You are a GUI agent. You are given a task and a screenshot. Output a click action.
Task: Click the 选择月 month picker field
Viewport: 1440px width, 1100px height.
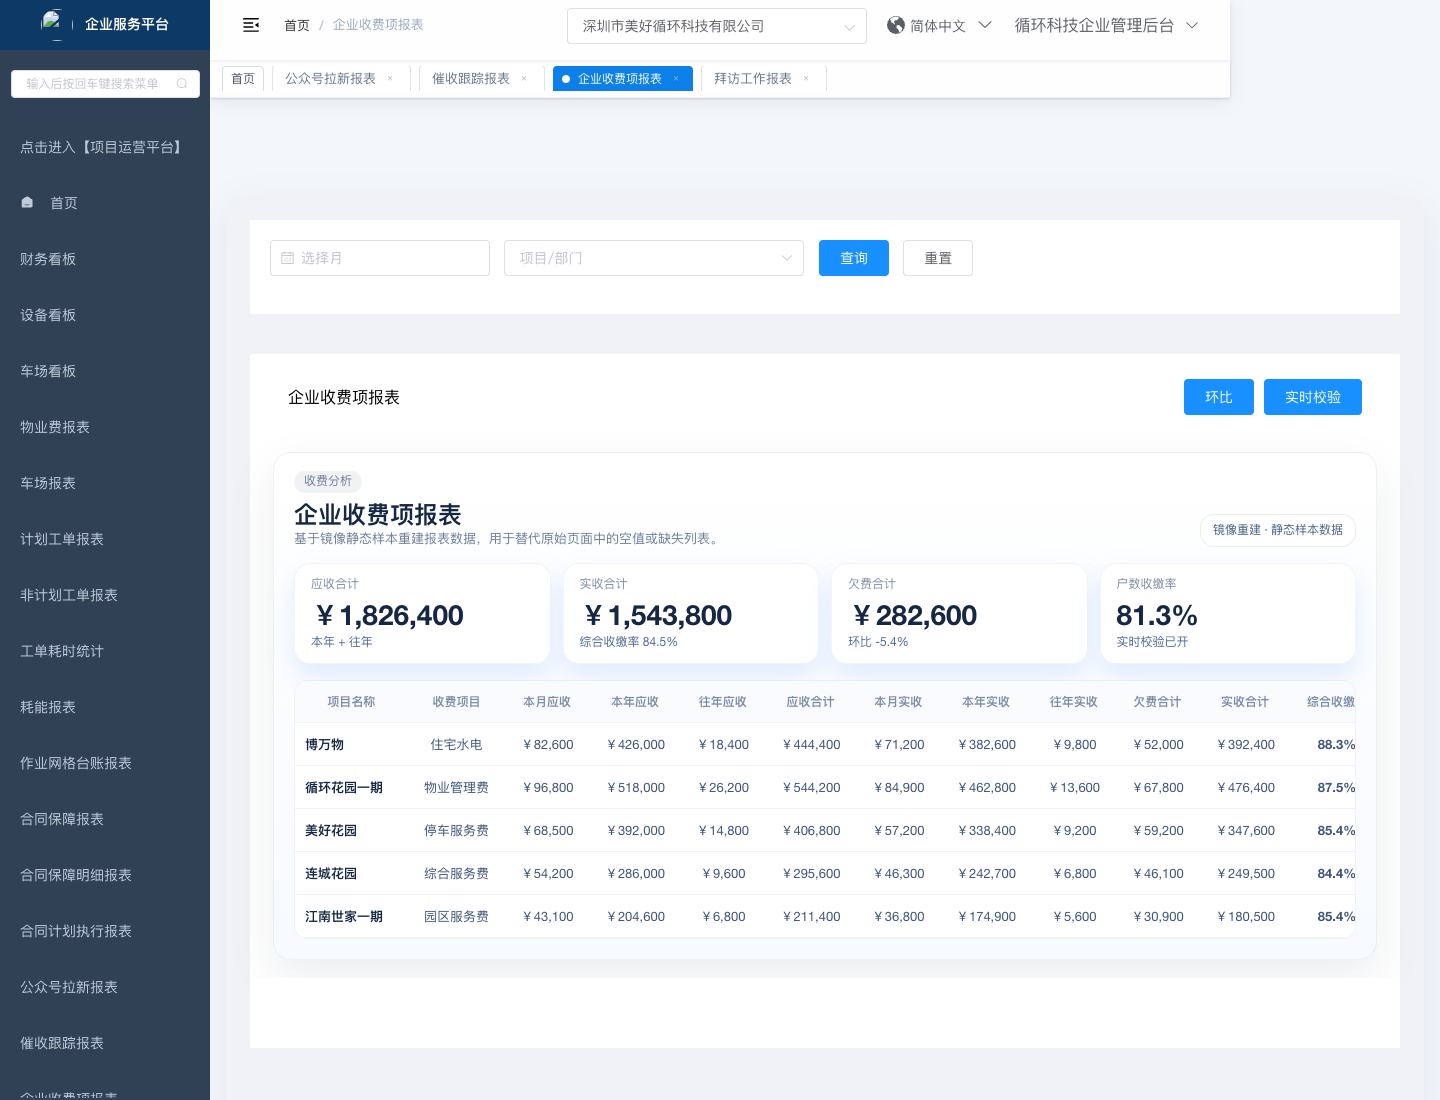pos(380,258)
